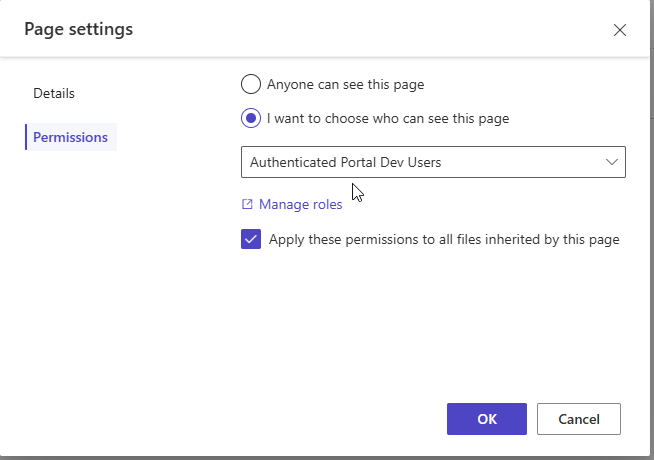
Task: Click the filled dot of the selected radio button
Action: pyautogui.click(x=251, y=118)
